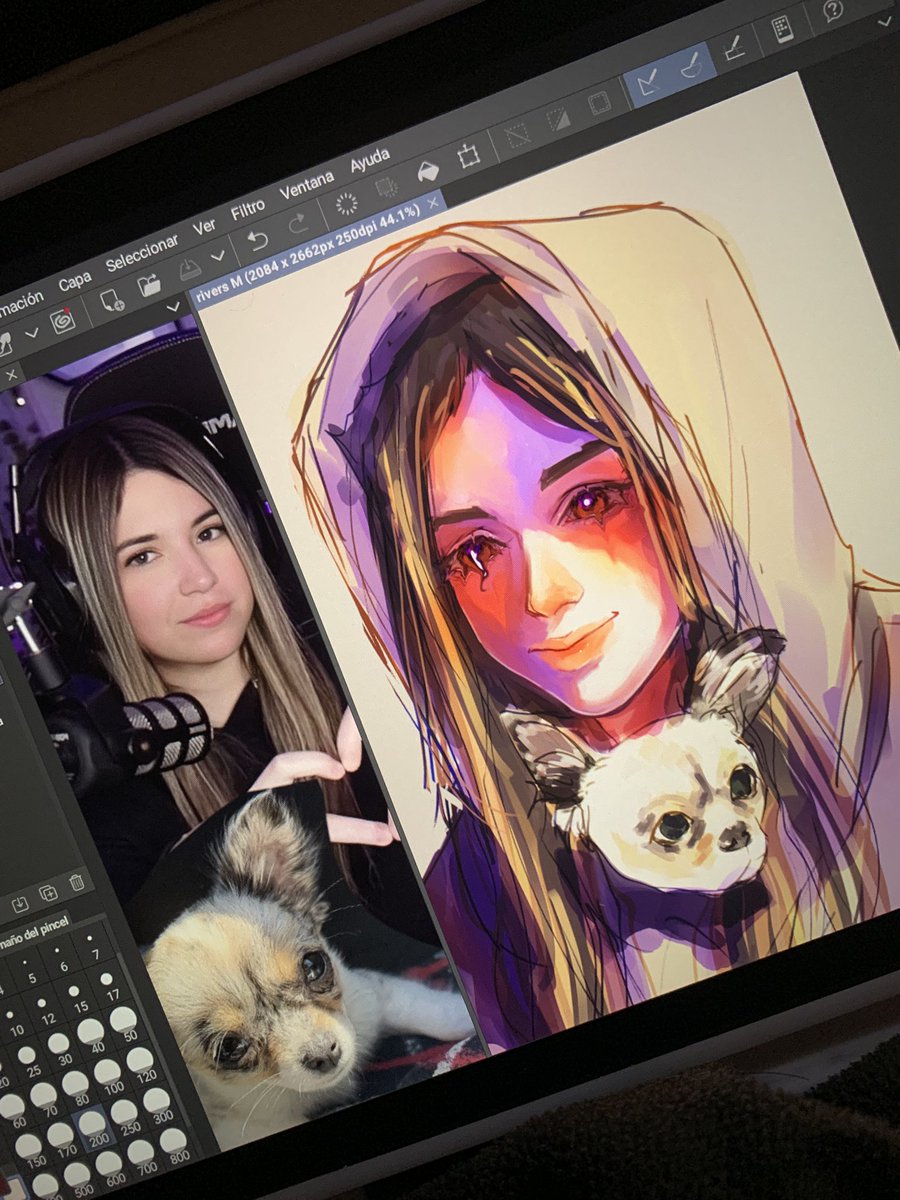Close the rivers M canvas tab

(433, 202)
